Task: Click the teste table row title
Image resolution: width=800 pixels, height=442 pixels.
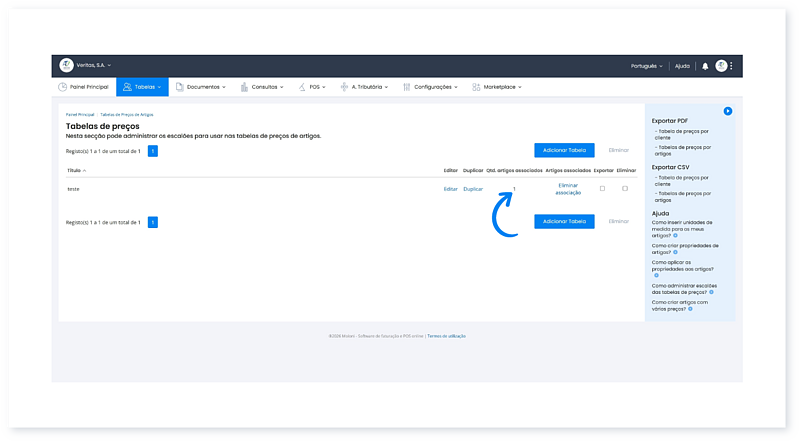Action: (73, 189)
